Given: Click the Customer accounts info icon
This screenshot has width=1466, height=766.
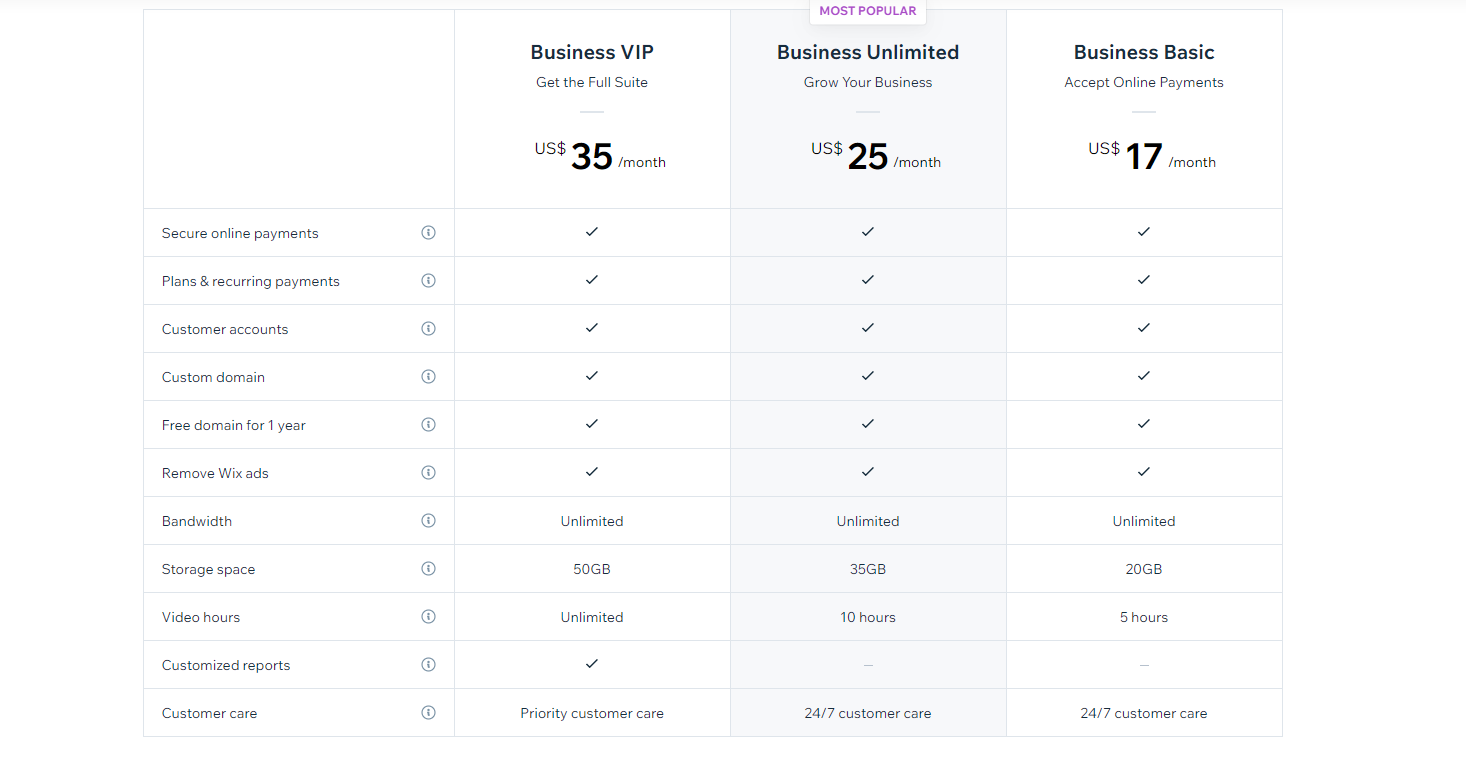Looking at the screenshot, I should click(428, 329).
